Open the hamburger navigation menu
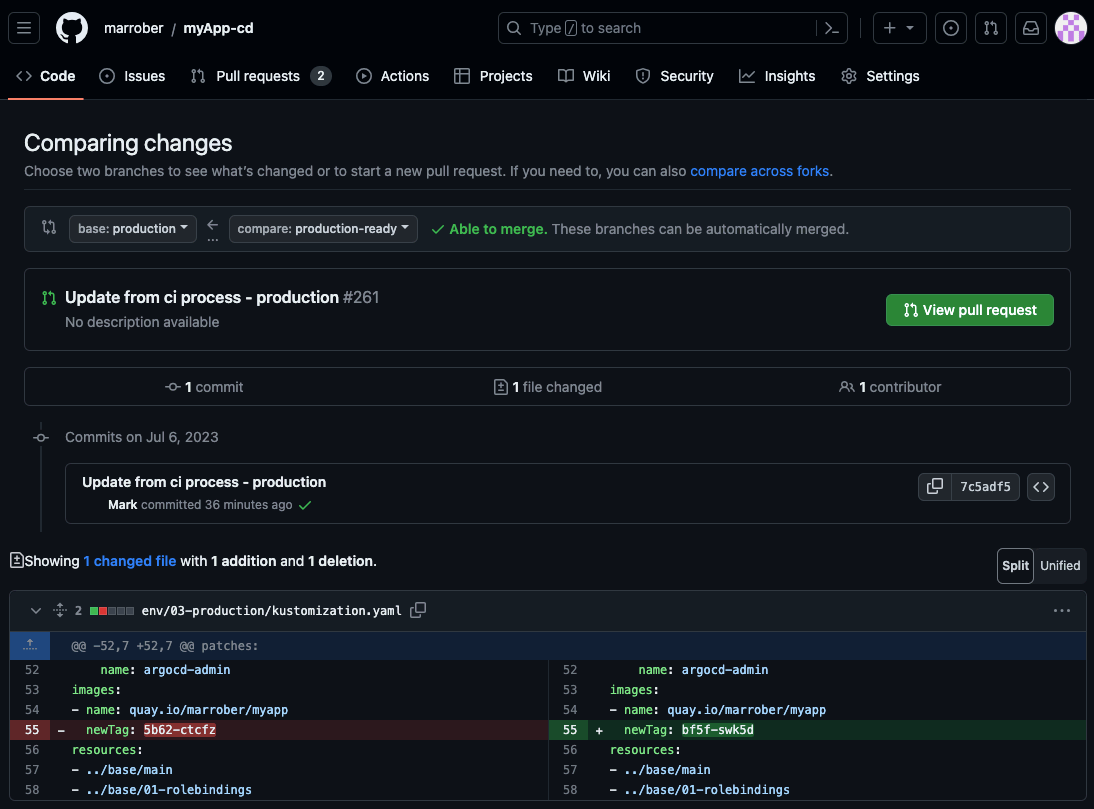The height and width of the screenshot is (809, 1094). [24, 28]
